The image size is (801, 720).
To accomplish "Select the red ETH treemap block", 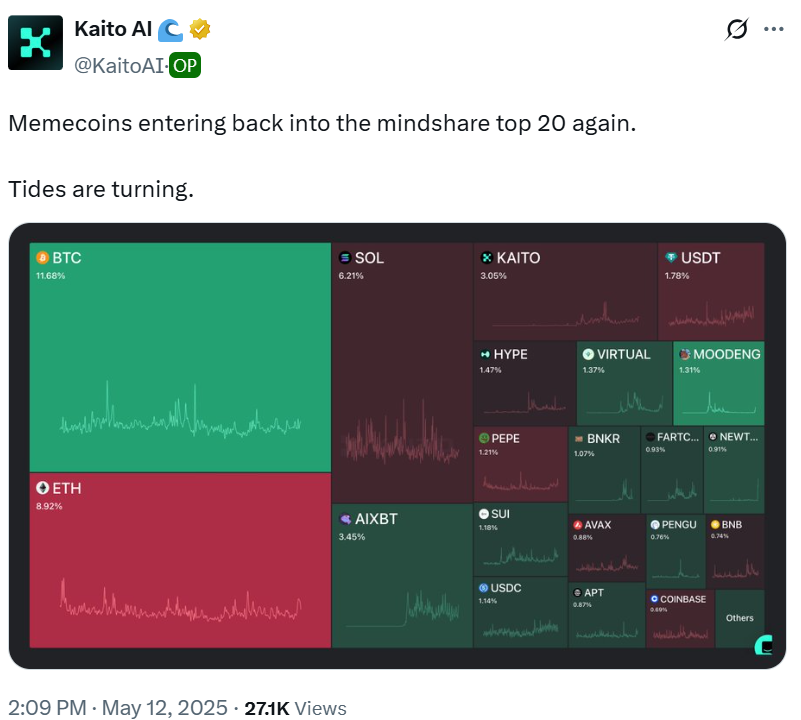I will point(180,560).
